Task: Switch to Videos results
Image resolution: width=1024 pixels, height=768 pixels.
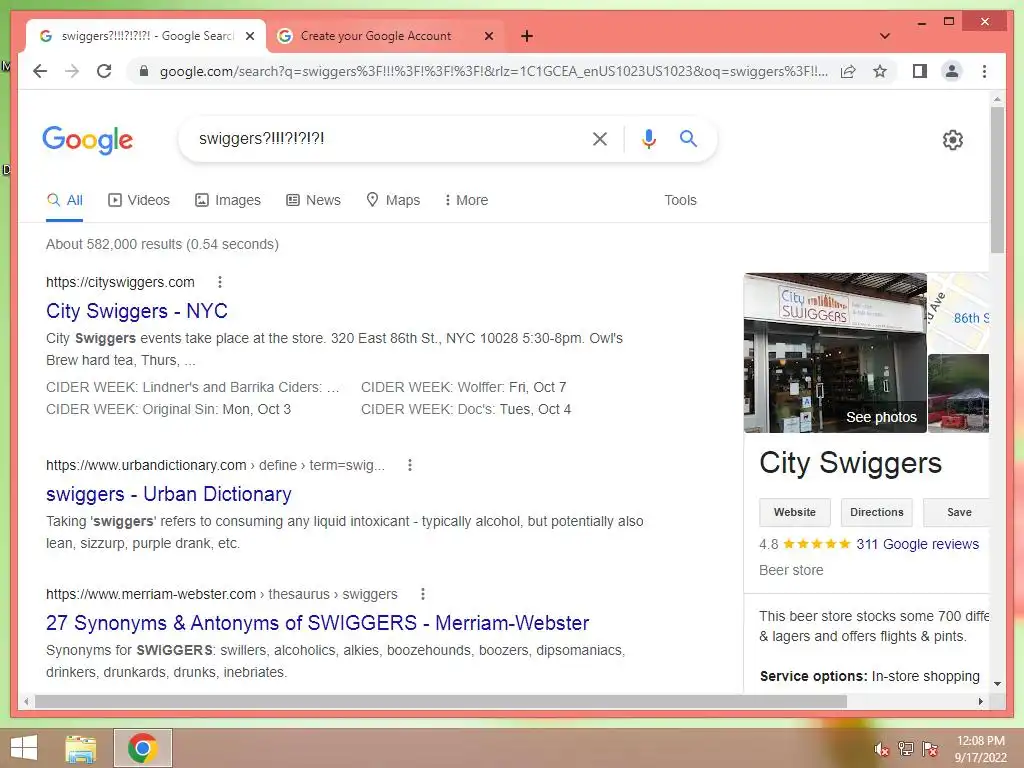Action: click(139, 200)
